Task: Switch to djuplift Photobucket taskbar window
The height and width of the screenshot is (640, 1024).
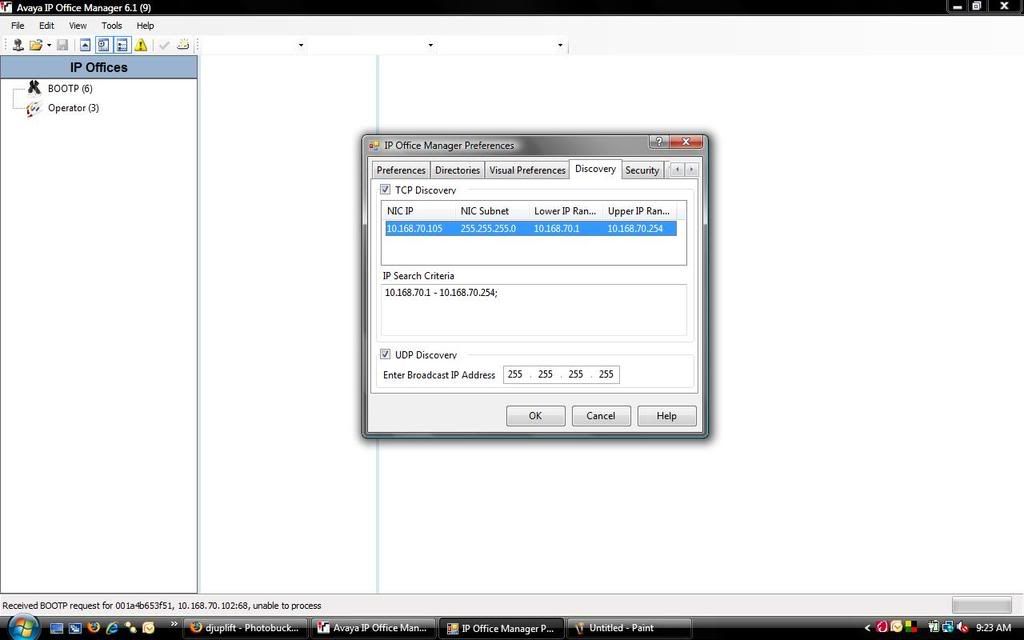Action: 245,628
